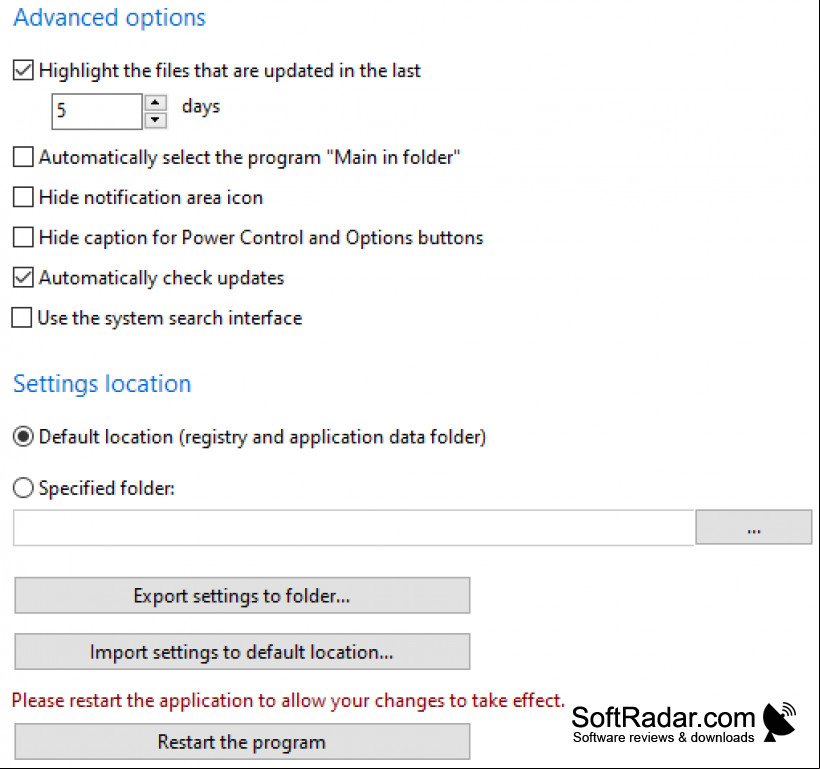Click the Settings location heading
This screenshot has height=769, width=820.
(x=102, y=384)
